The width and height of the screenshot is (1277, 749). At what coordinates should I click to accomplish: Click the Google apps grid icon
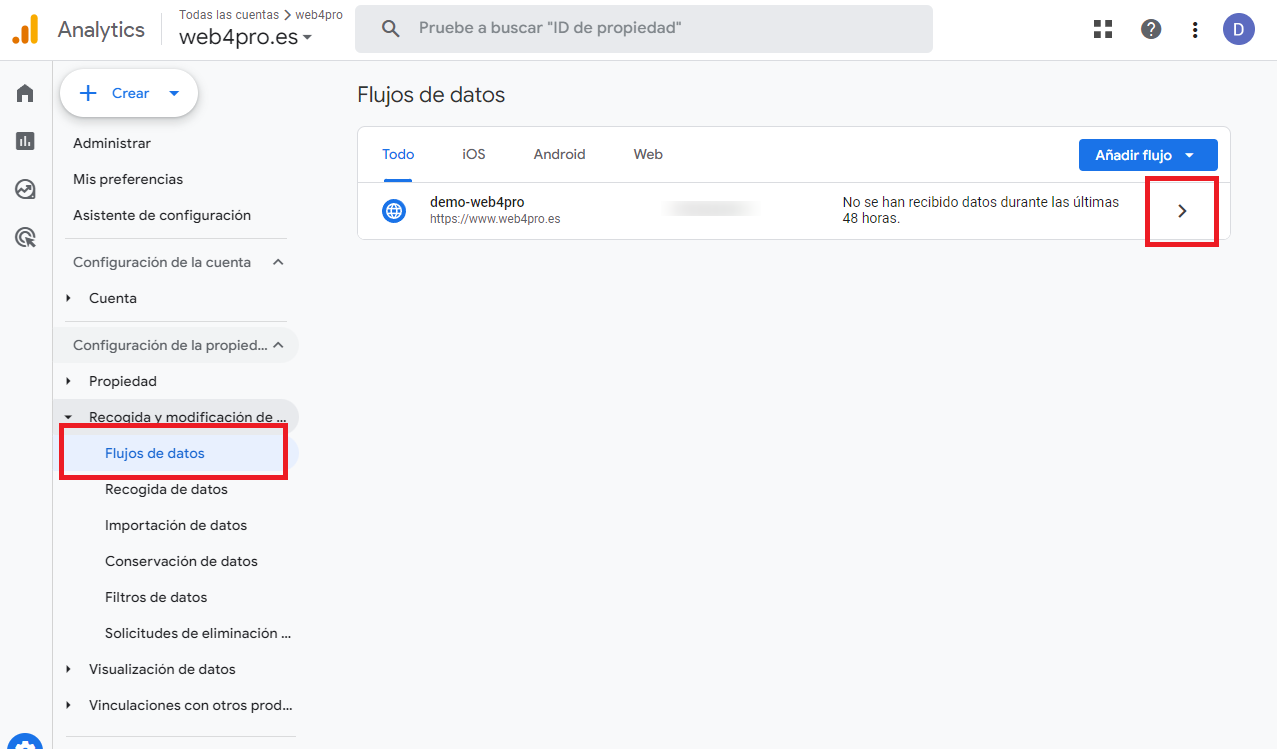point(1103,29)
